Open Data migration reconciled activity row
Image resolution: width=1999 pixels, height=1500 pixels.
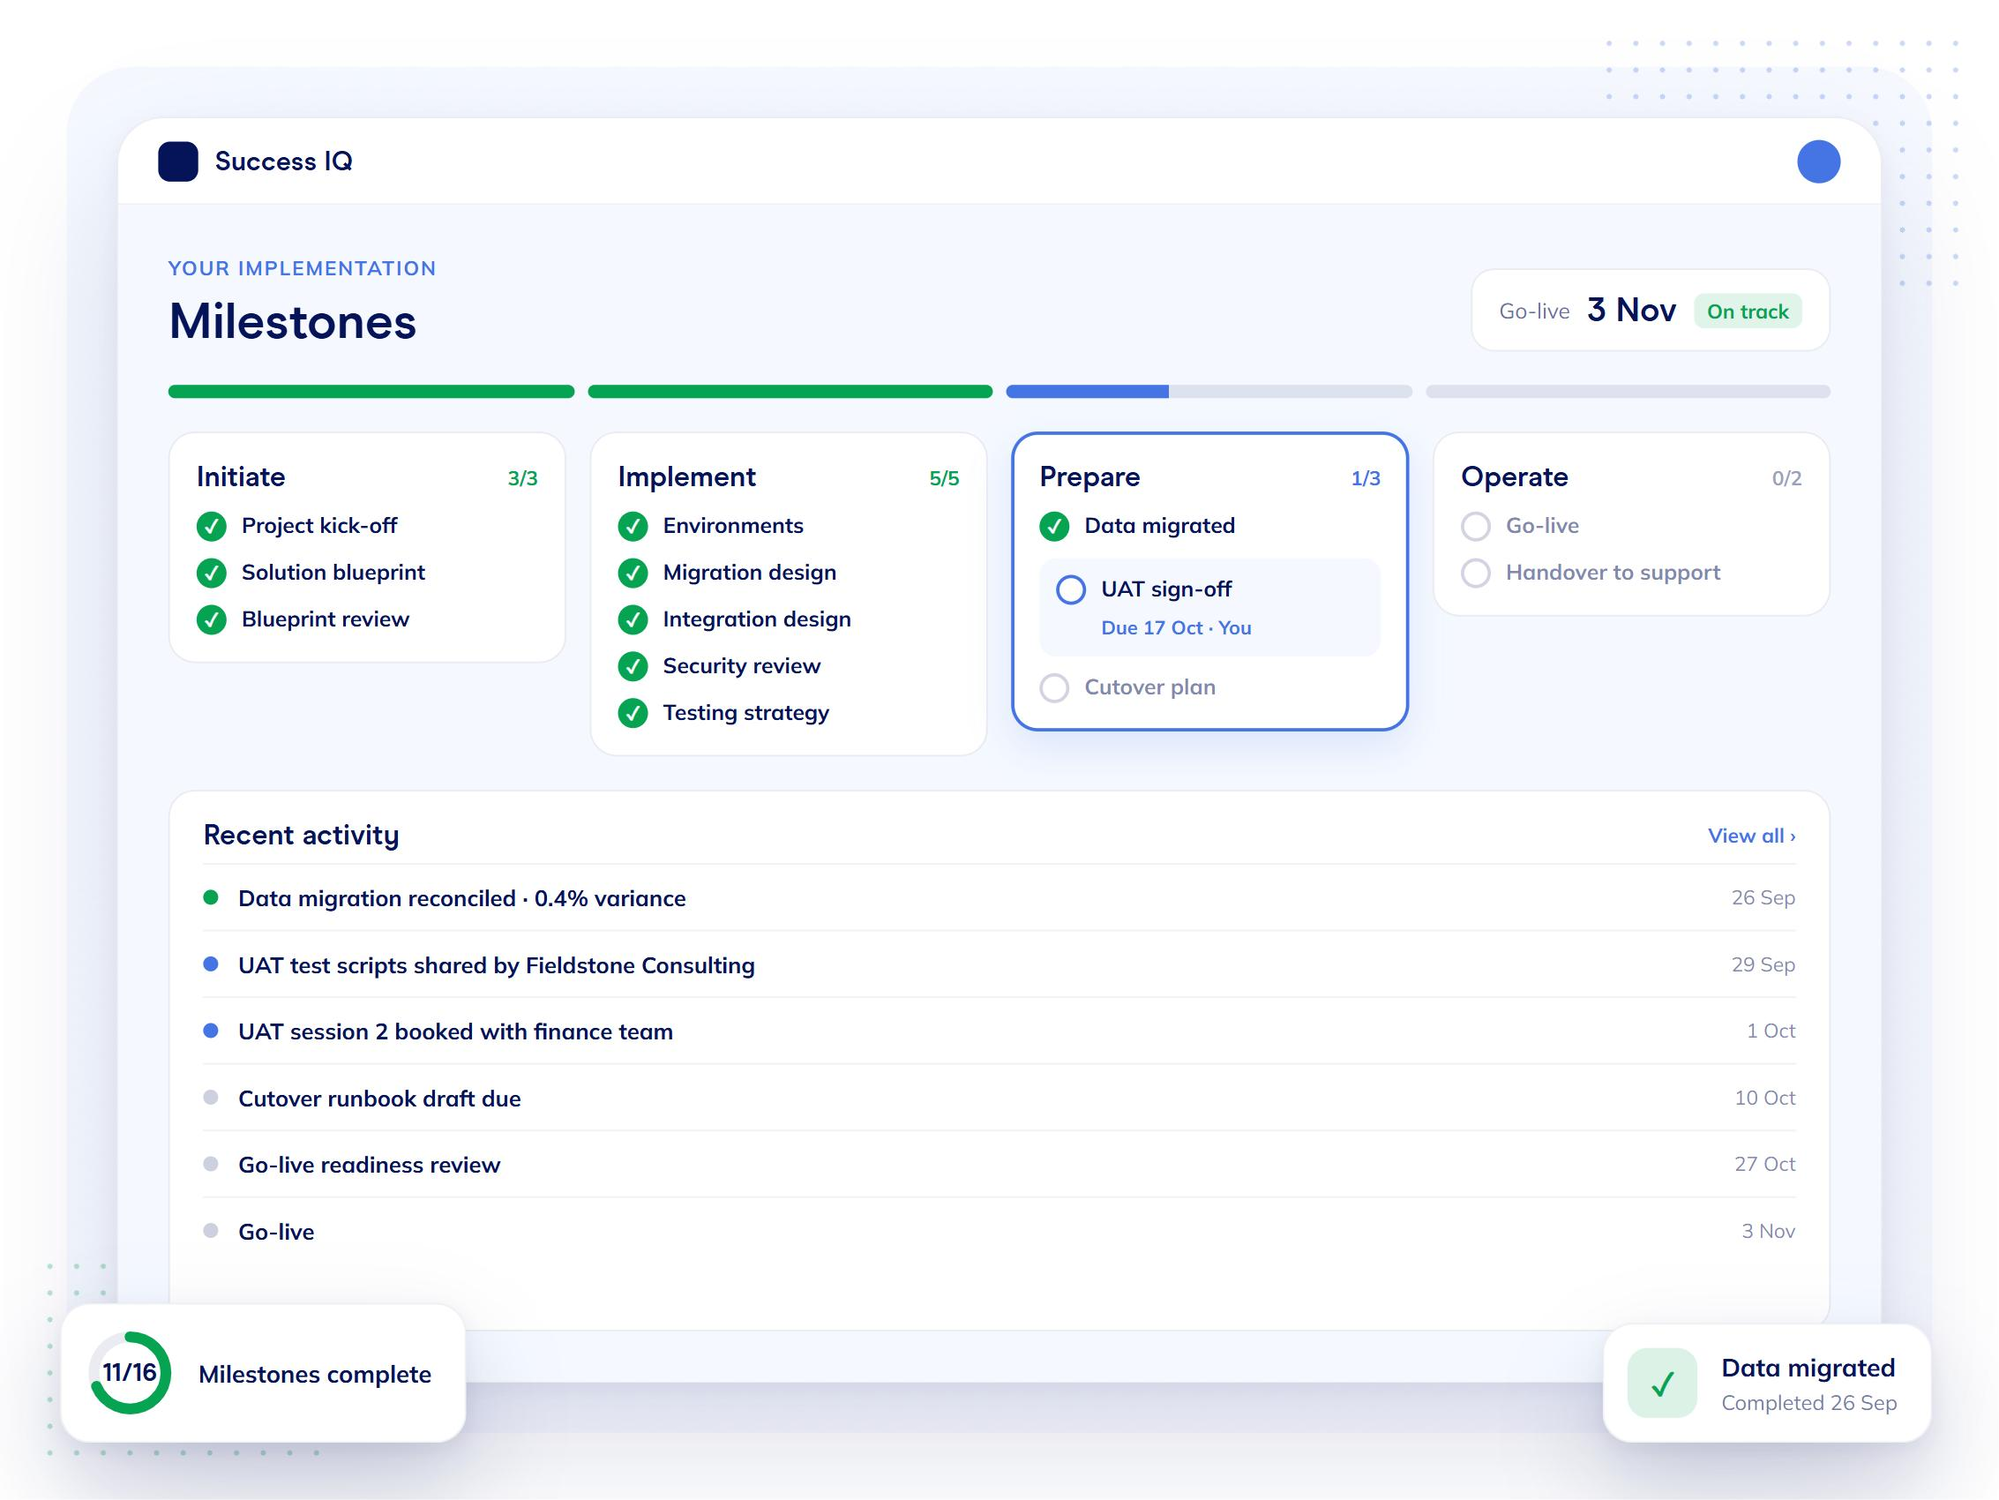(x=999, y=898)
